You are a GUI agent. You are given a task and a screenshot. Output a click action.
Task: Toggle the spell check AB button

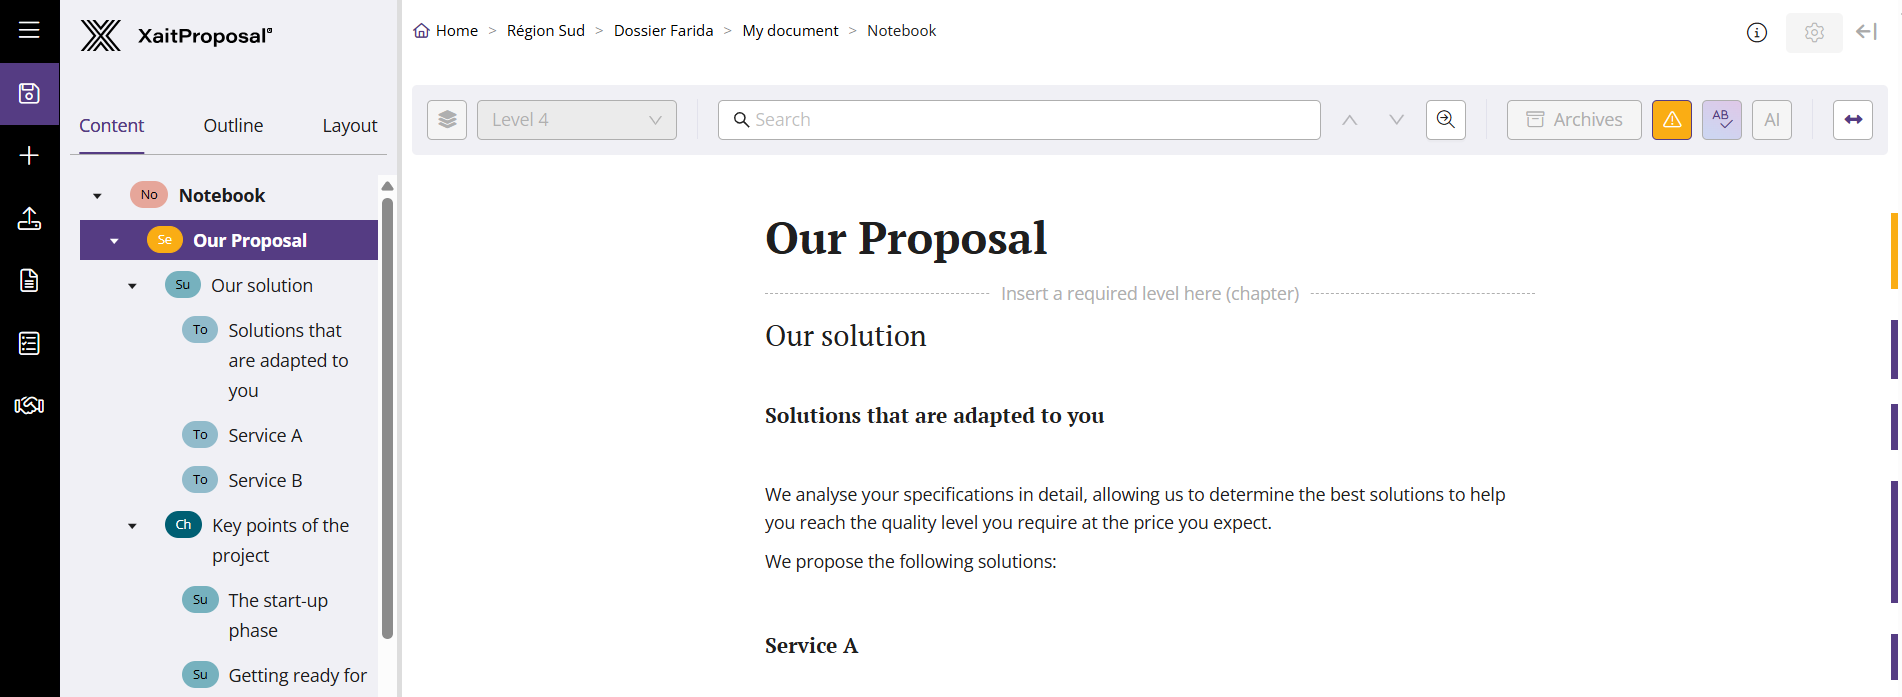pos(1721,120)
